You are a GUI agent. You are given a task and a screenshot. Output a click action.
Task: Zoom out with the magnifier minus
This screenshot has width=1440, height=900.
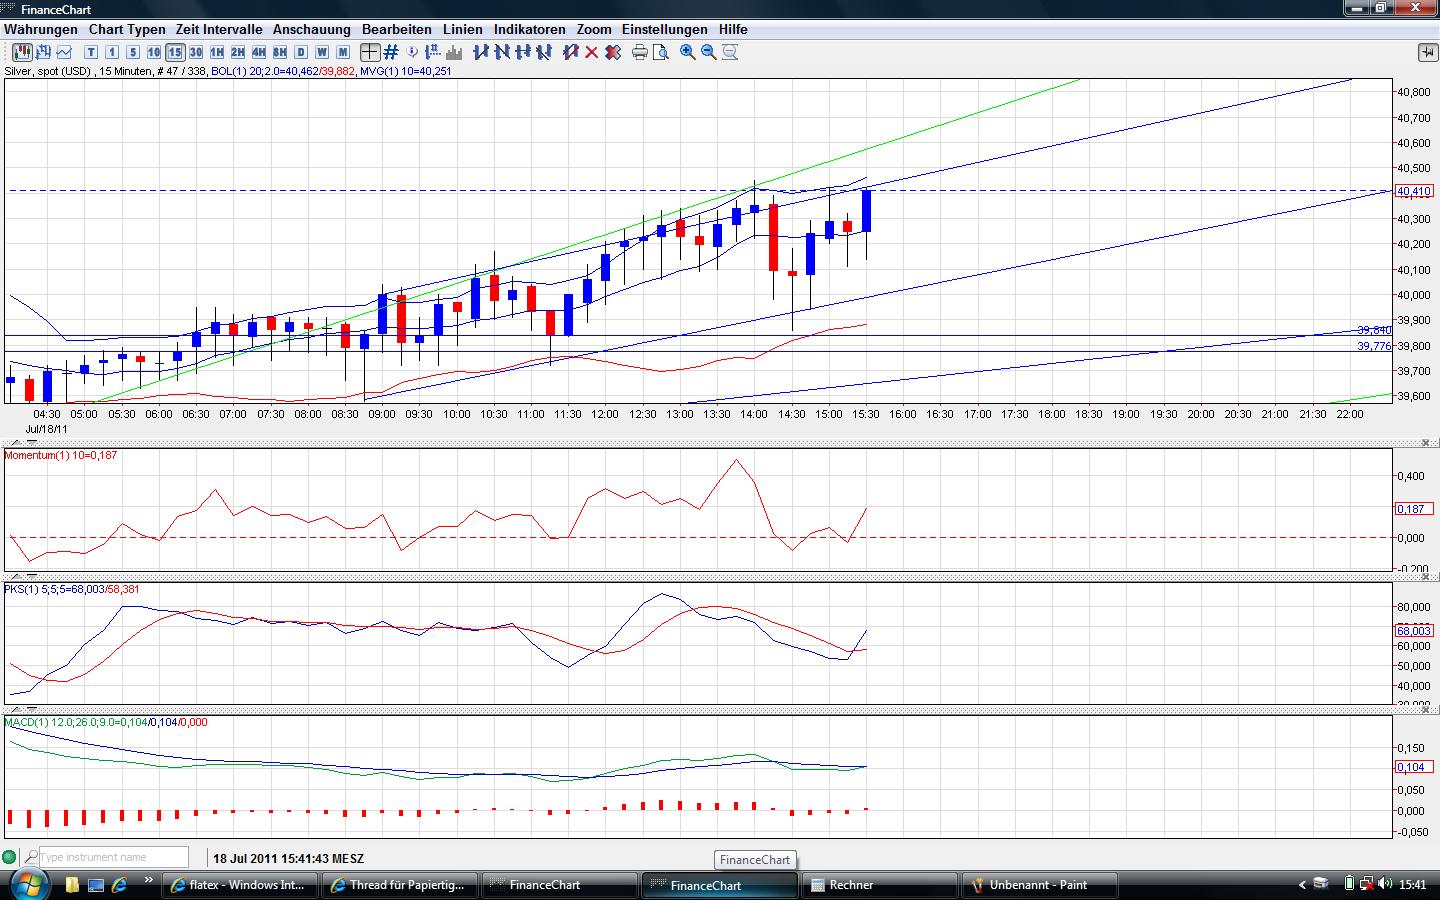709,52
